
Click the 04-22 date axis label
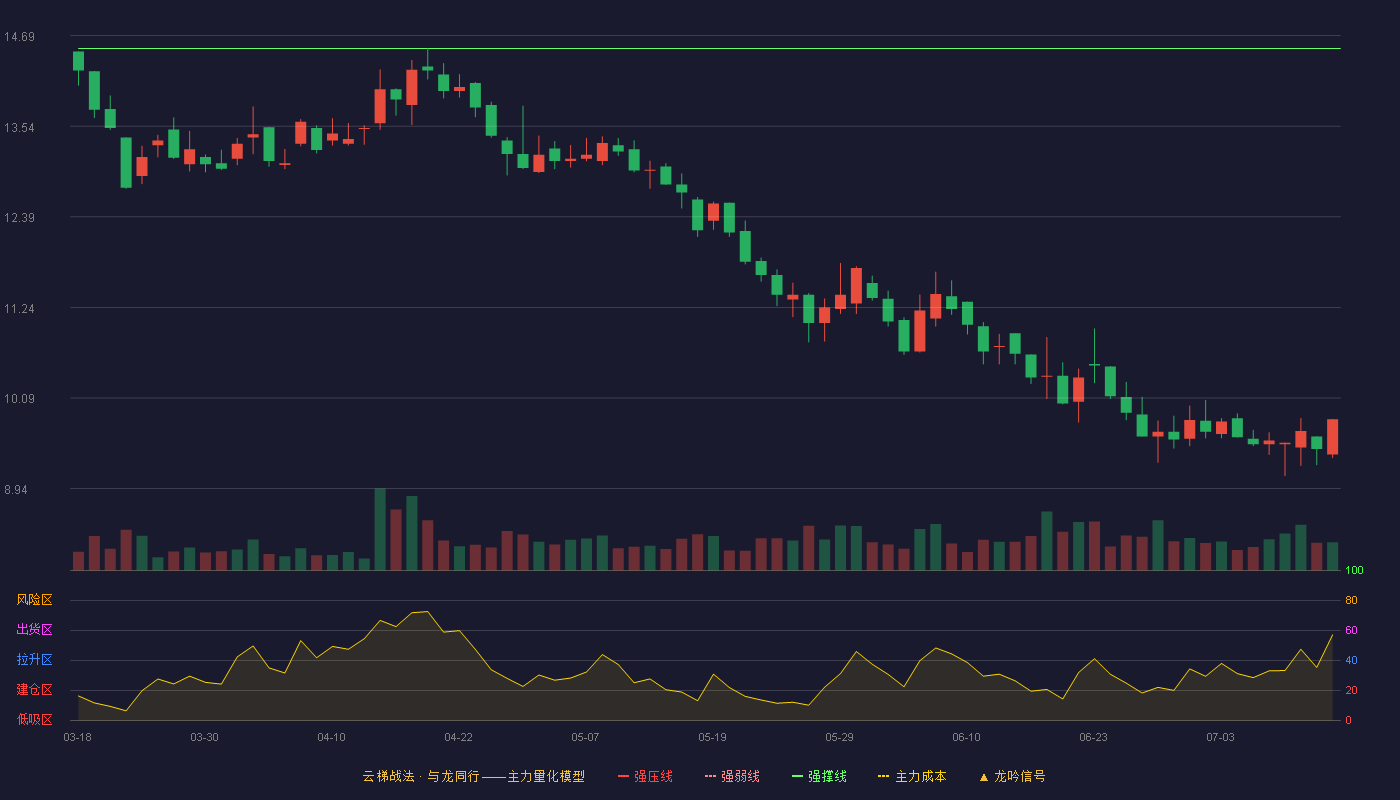coord(458,737)
